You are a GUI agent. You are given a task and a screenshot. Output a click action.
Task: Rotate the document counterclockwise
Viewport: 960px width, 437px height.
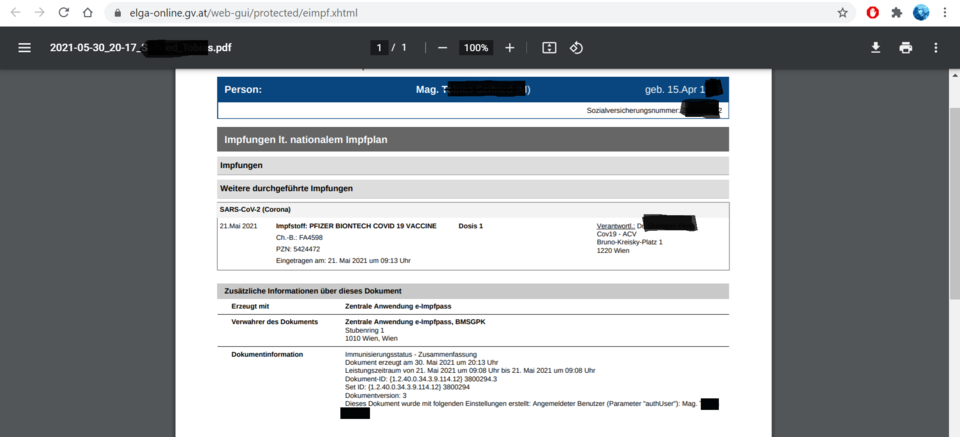576,48
